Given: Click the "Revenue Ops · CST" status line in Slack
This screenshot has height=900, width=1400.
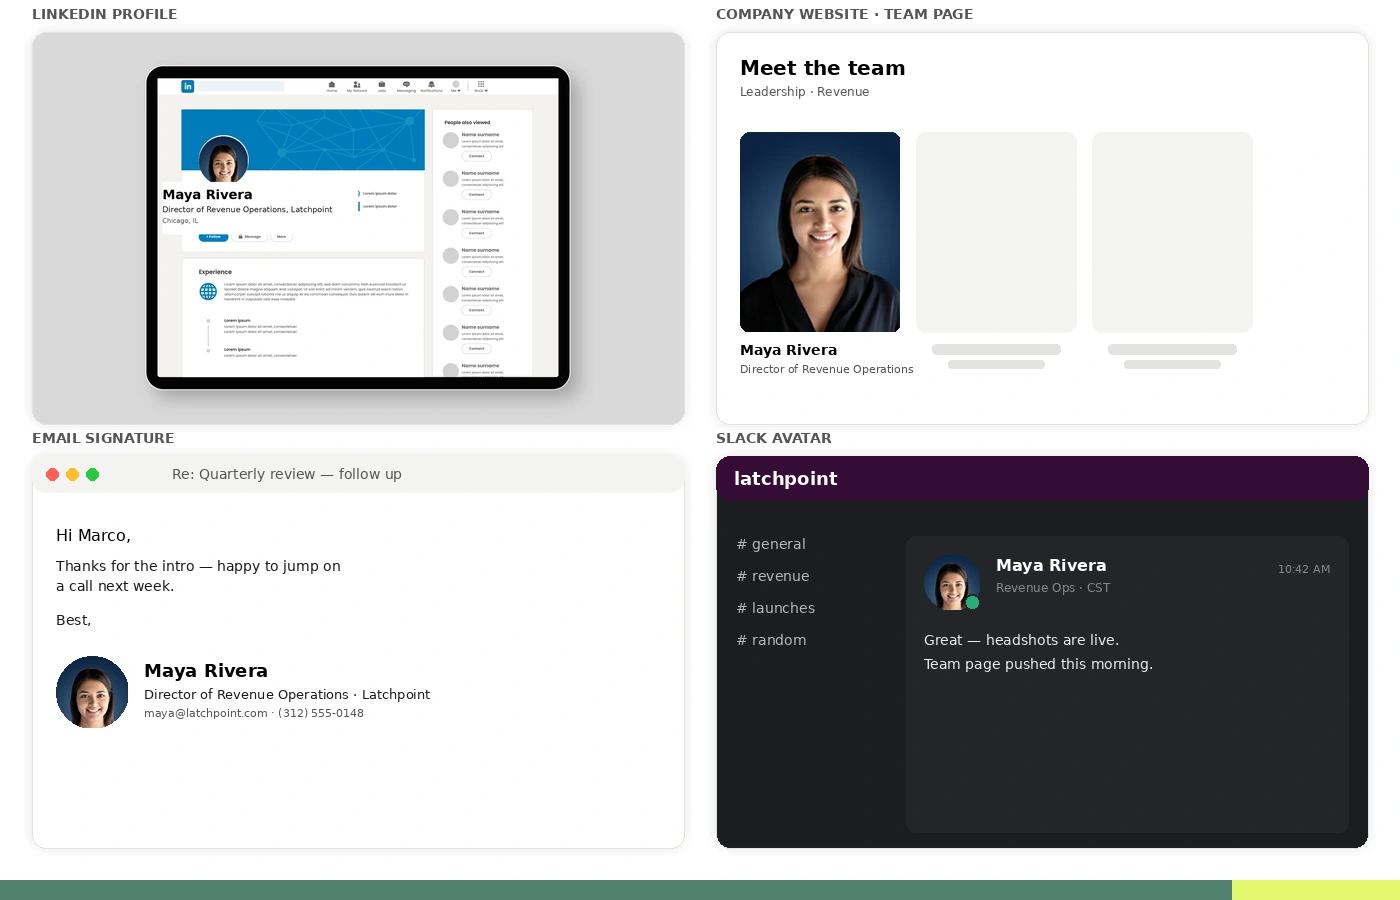Looking at the screenshot, I should (x=1053, y=588).
